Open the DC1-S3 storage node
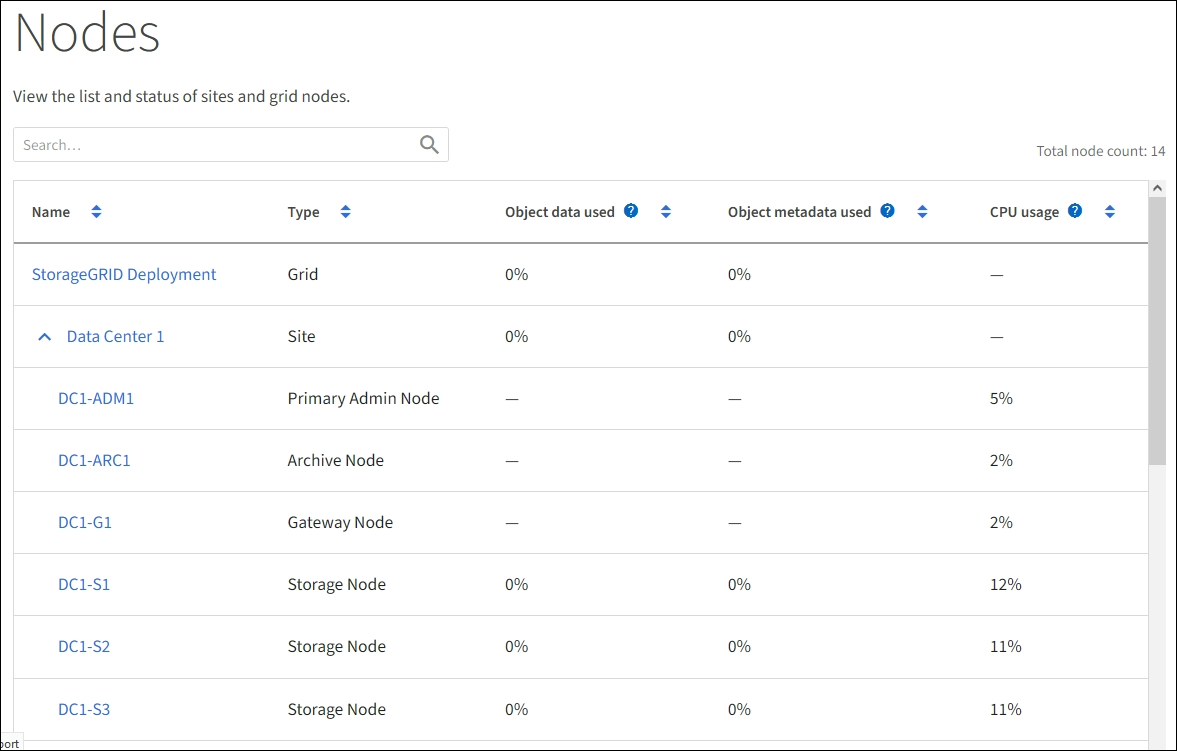This screenshot has width=1177, height=751. coord(84,709)
